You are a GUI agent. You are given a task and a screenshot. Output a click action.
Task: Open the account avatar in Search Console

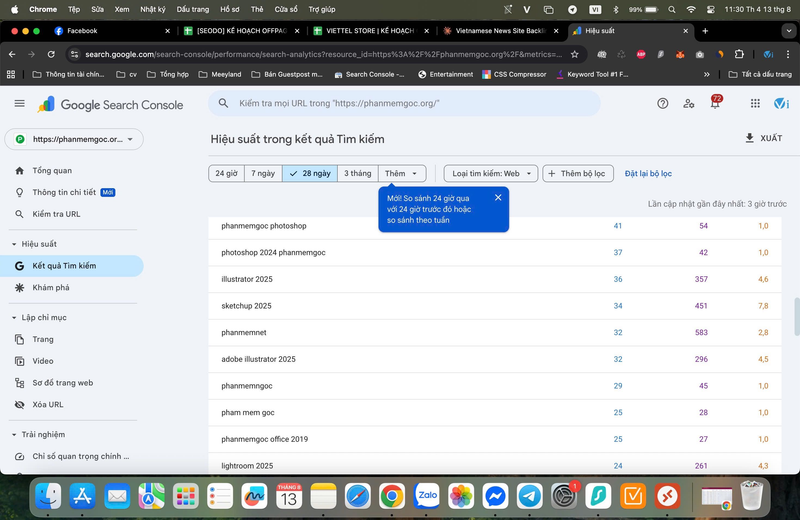(781, 104)
